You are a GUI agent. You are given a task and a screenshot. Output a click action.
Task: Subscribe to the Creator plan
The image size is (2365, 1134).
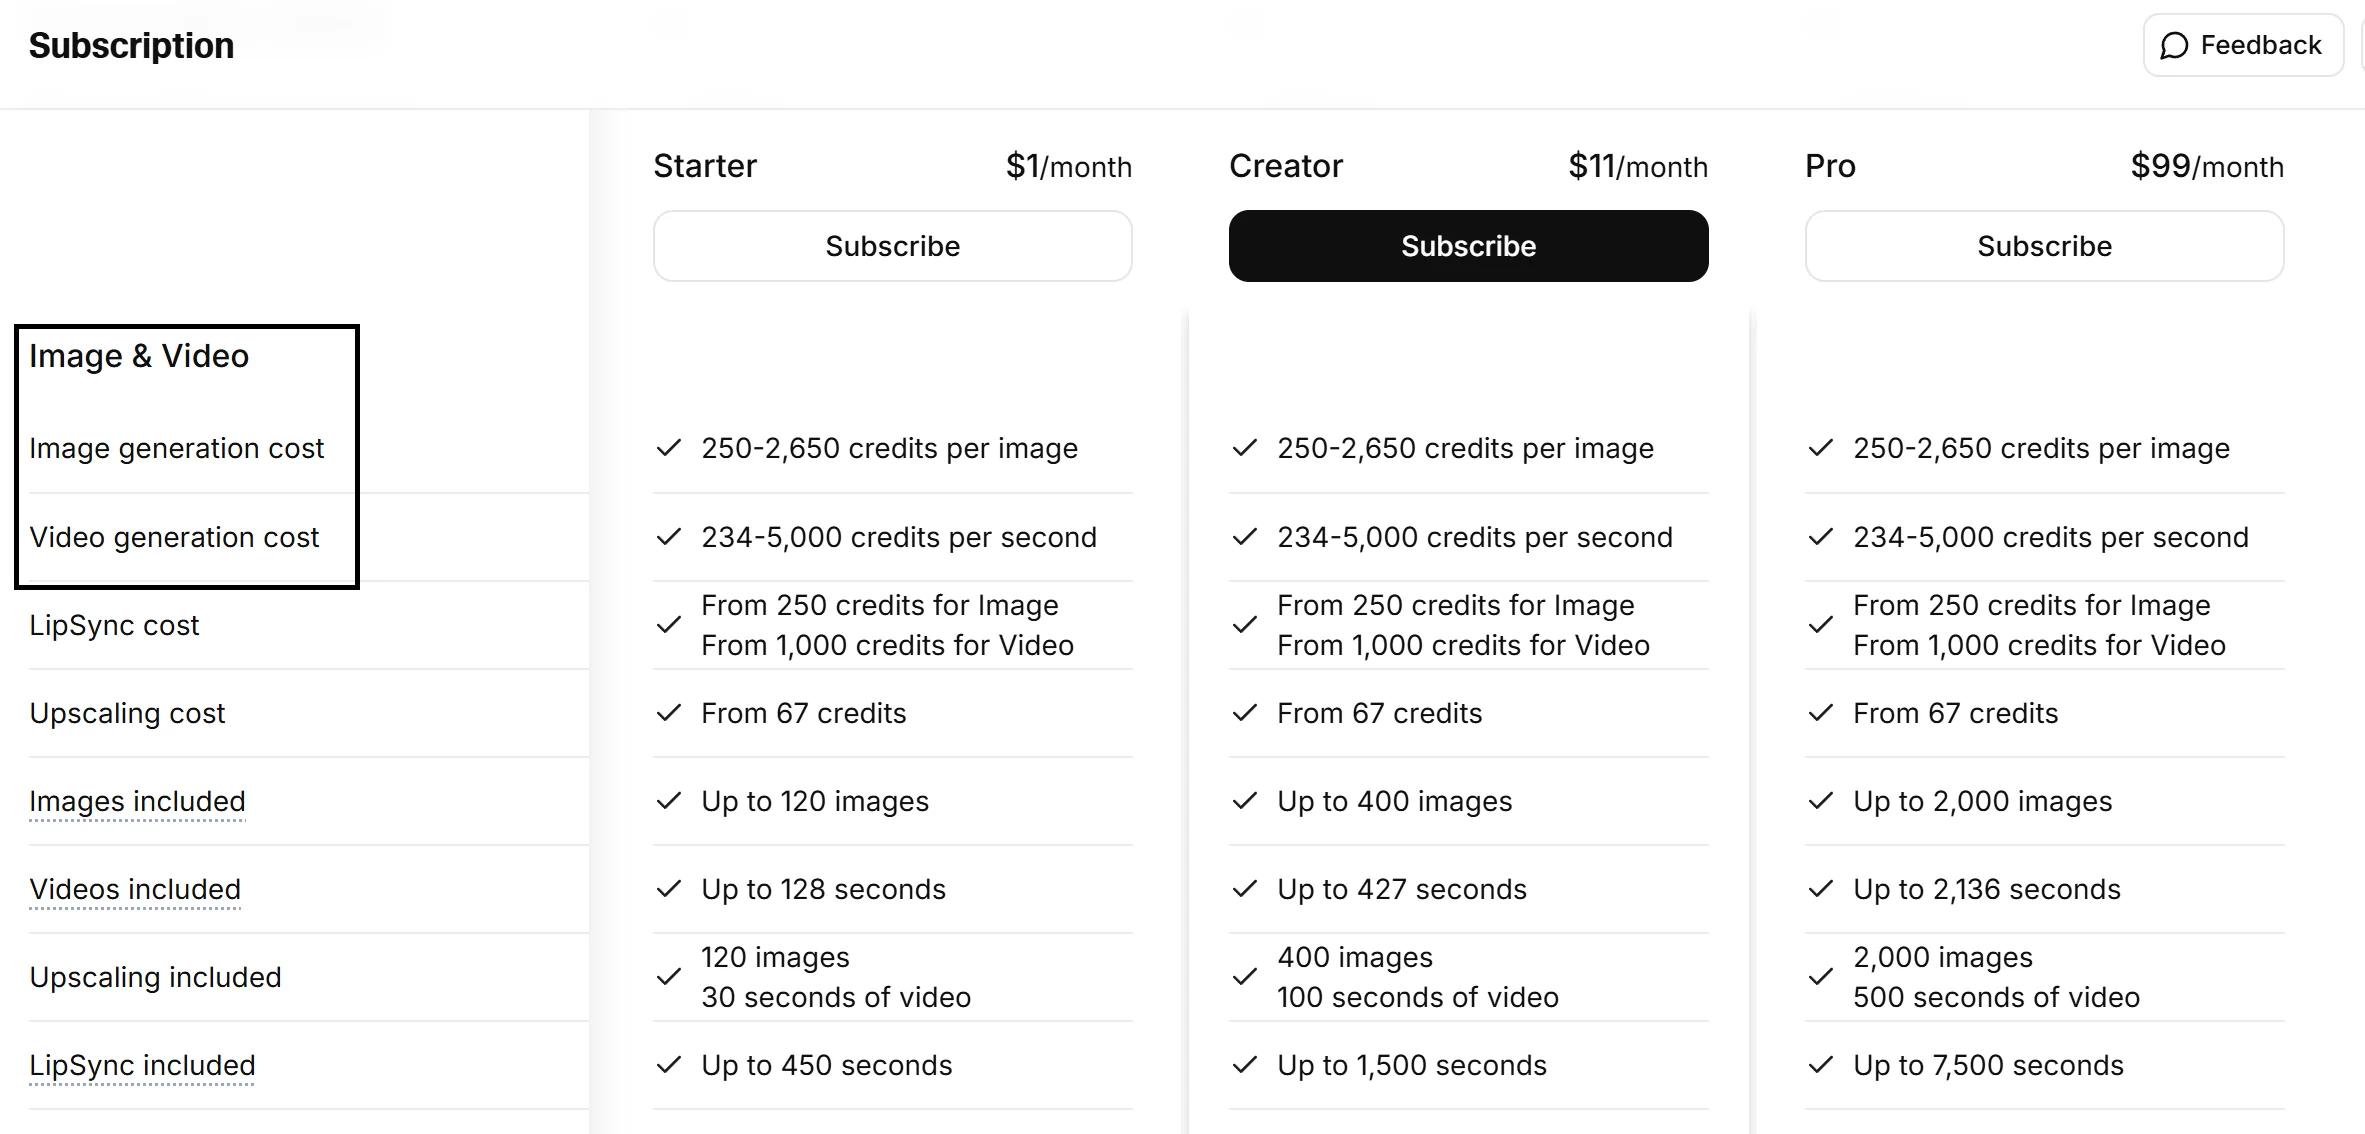point(1468,246)
